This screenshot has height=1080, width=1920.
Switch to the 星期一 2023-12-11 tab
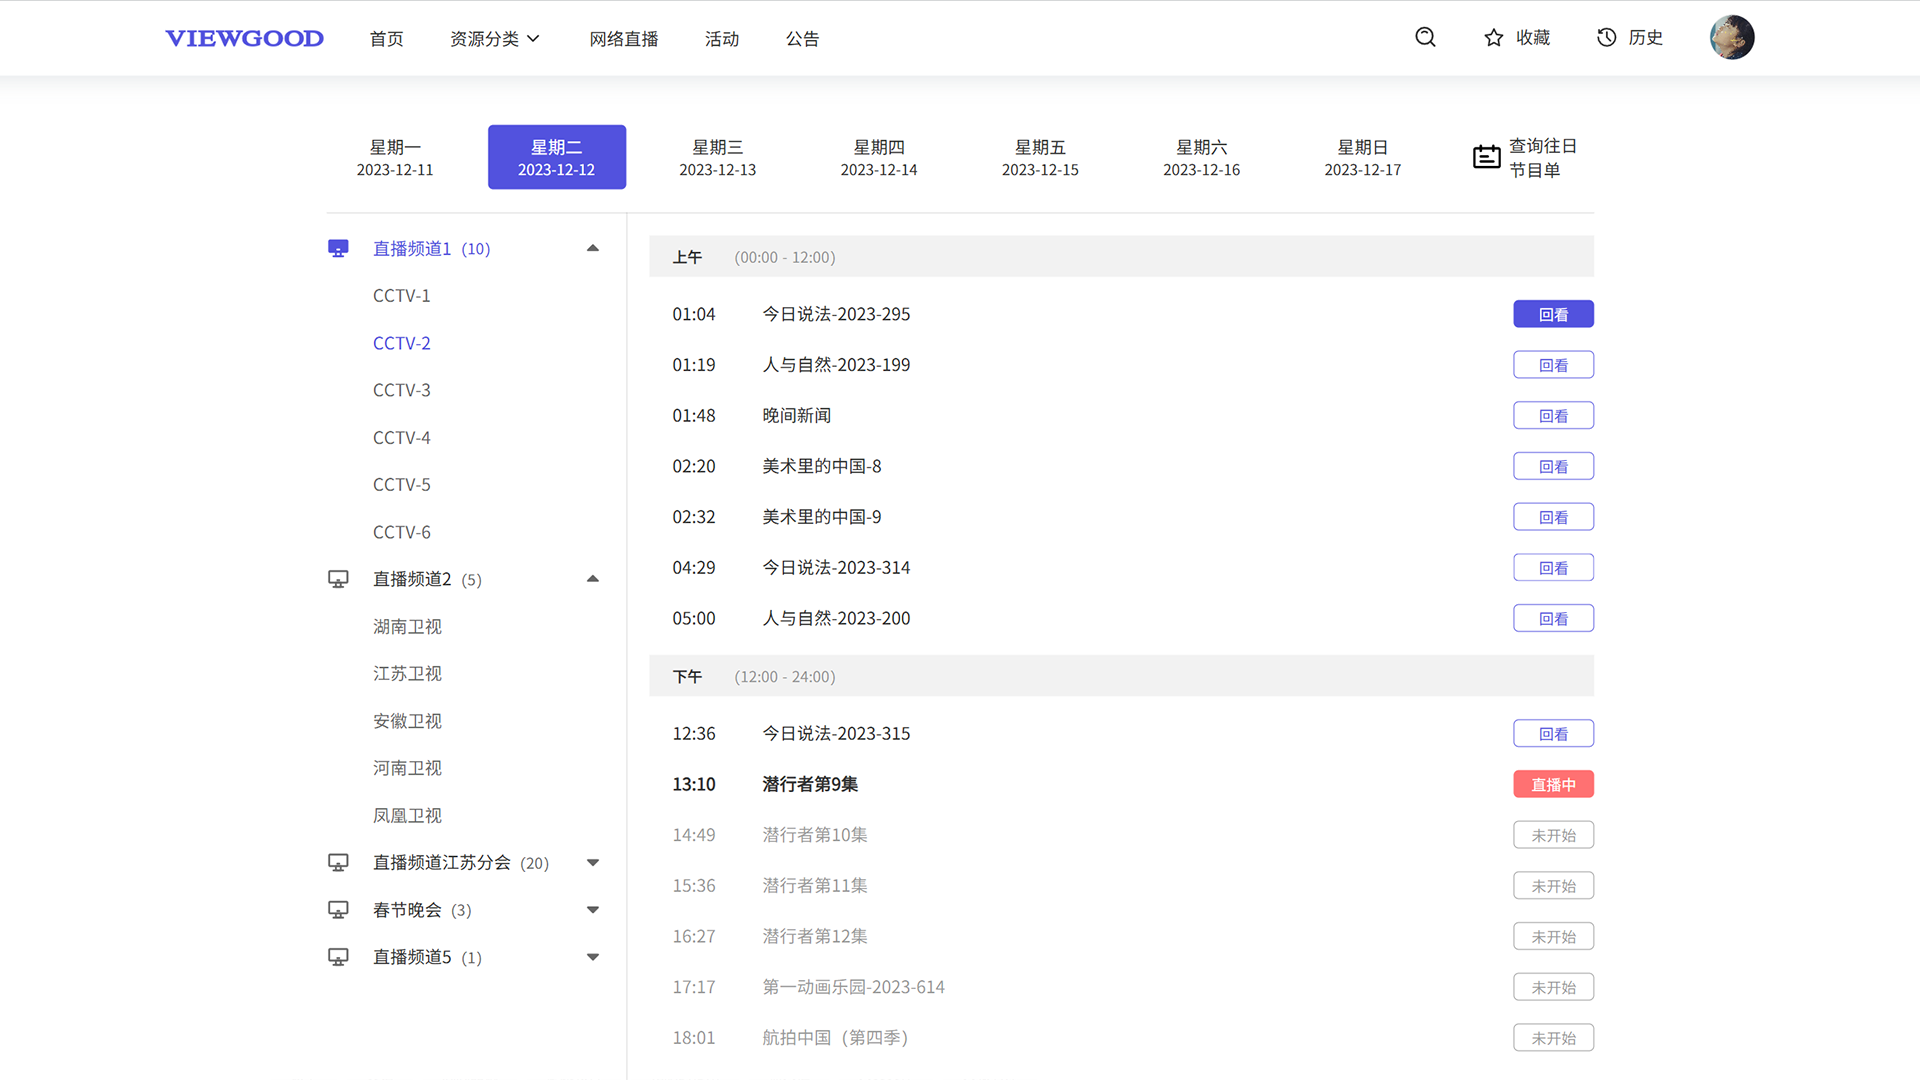395,157
